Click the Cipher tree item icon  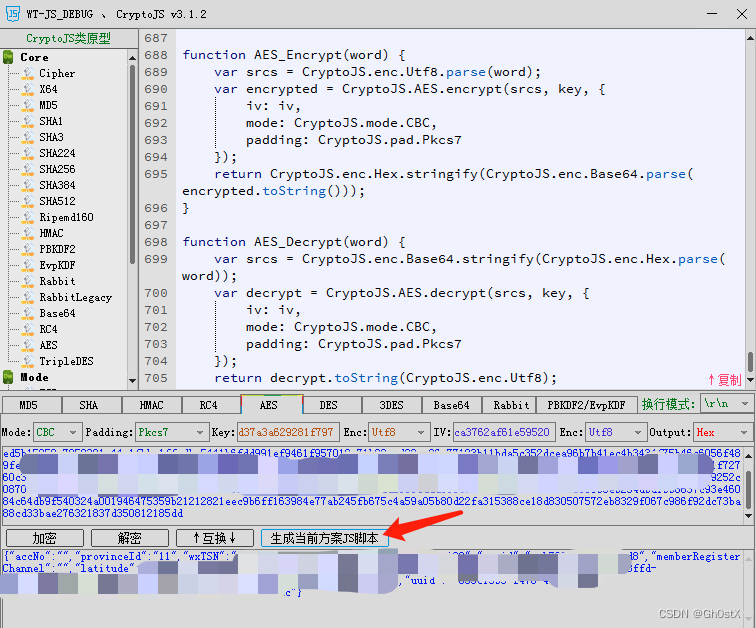point(28,73)
